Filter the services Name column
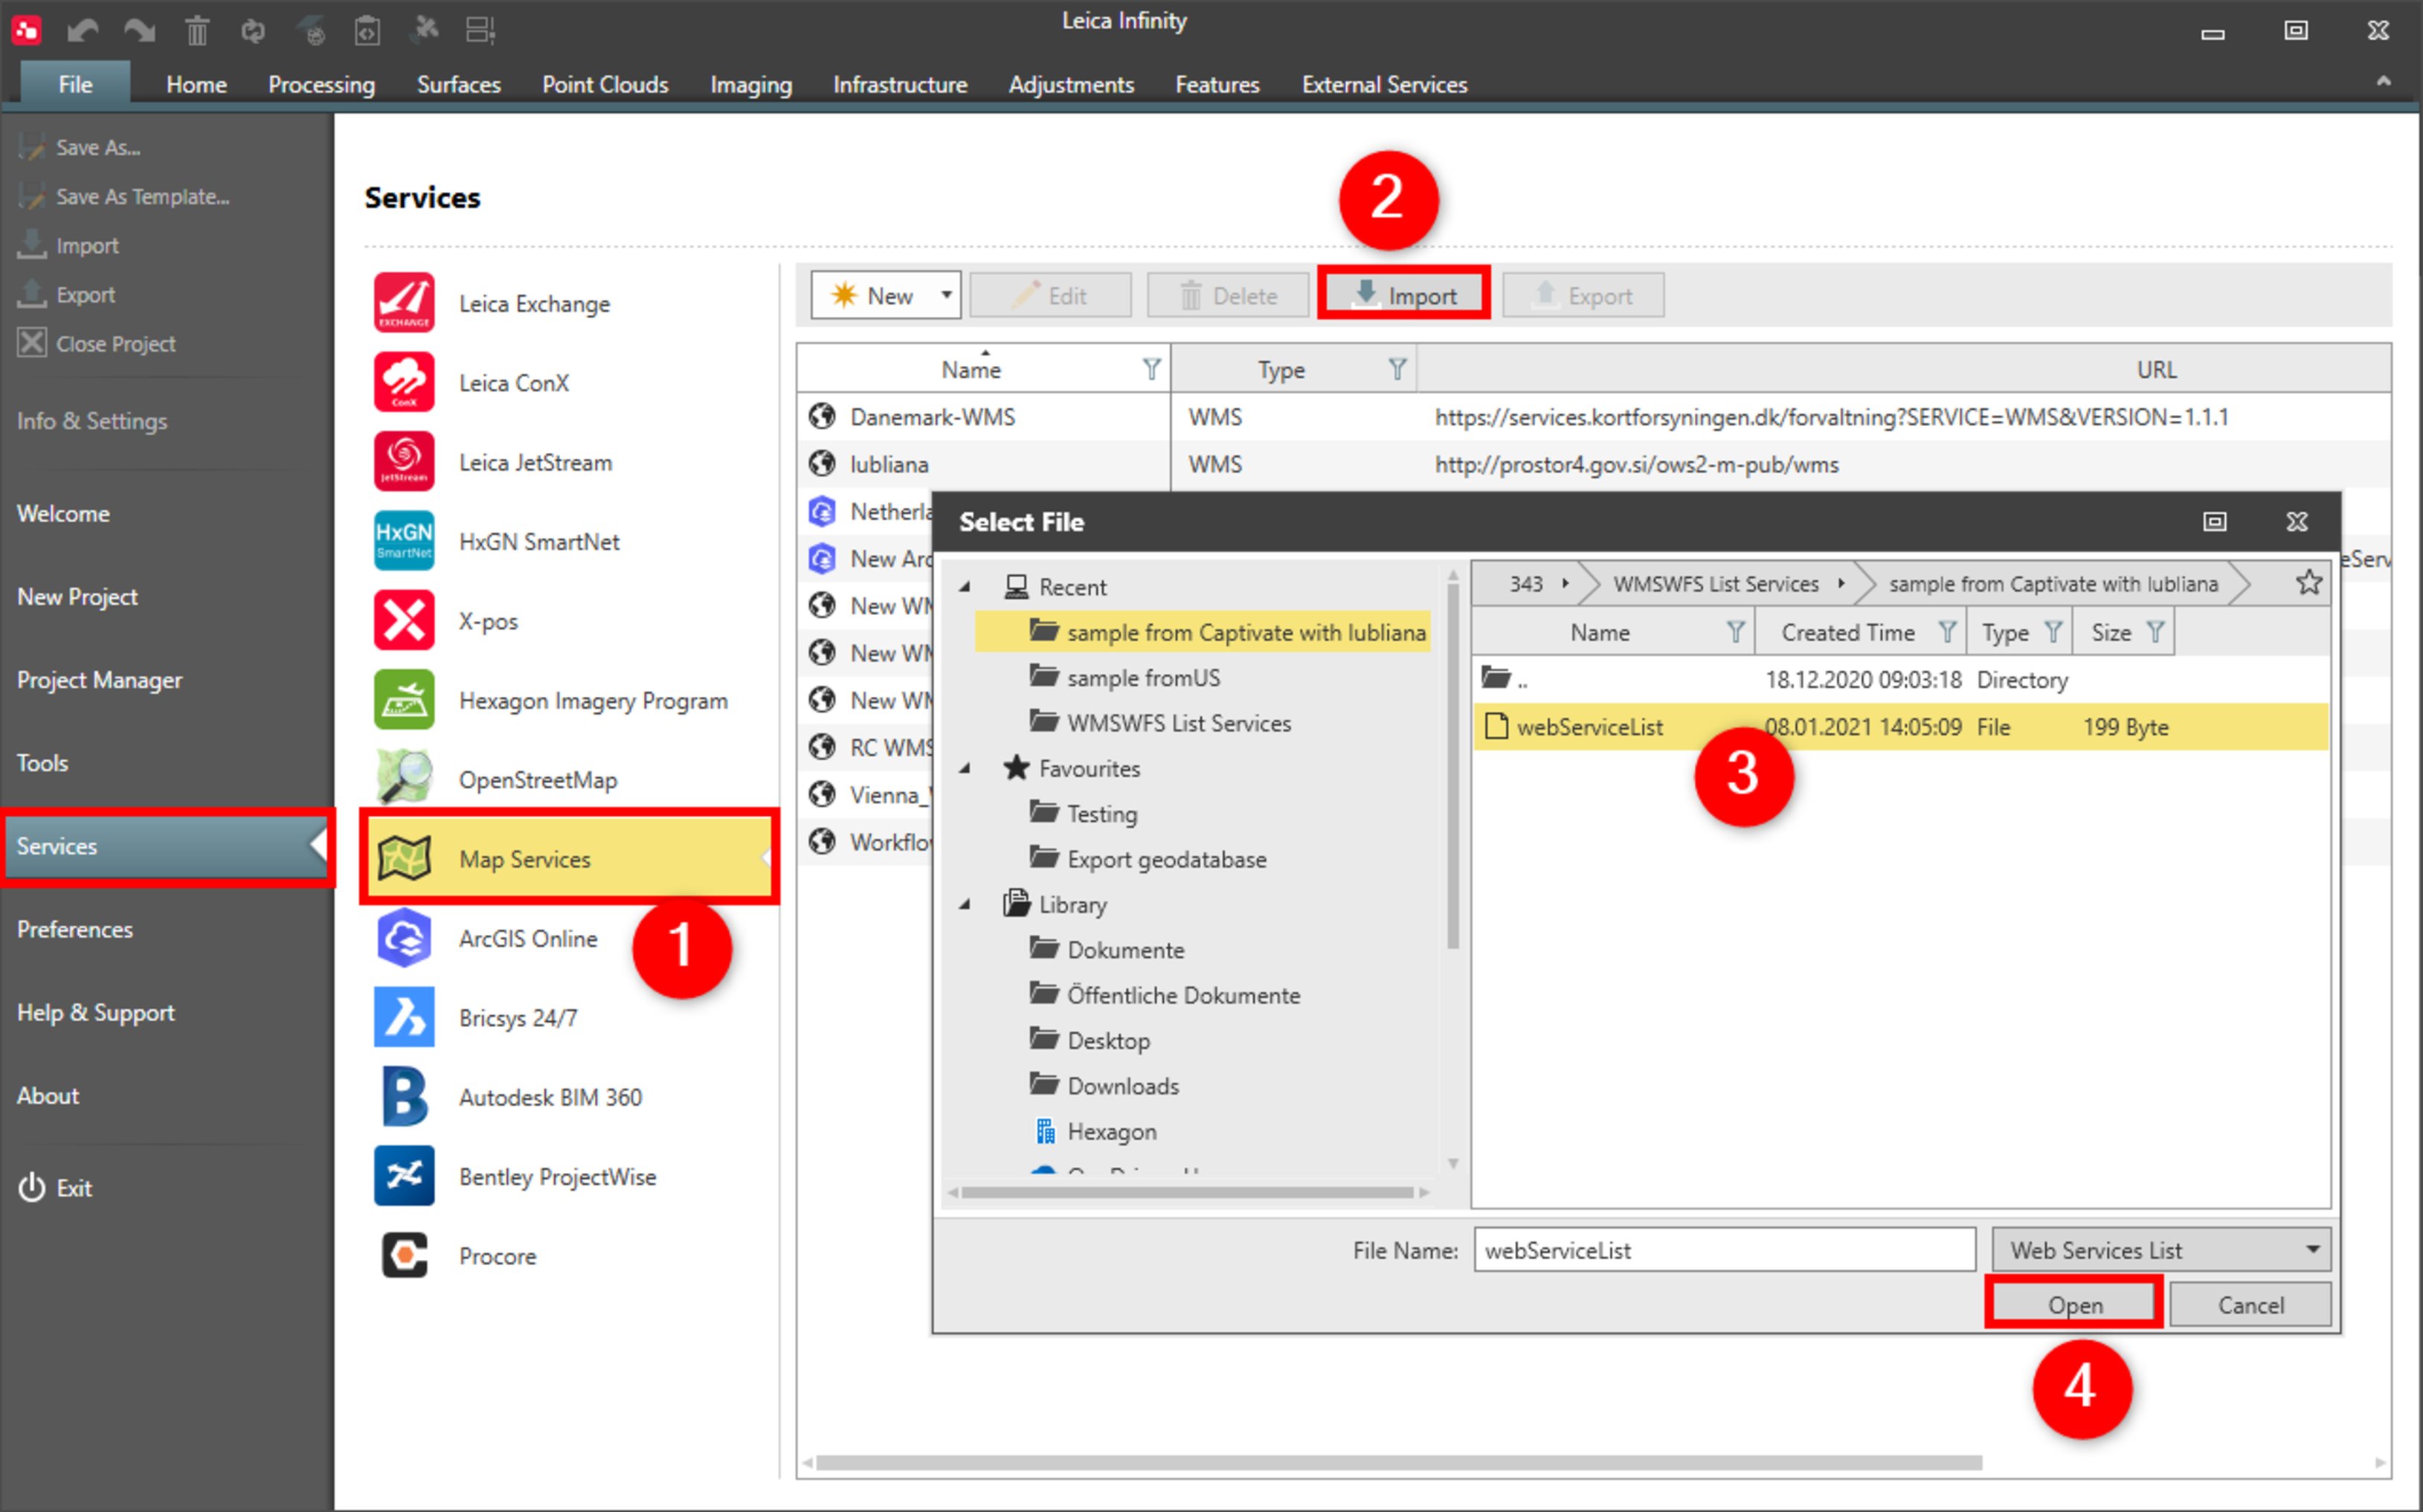The width and height of the screenshot is (2423, 1512). pos(1152,369)
